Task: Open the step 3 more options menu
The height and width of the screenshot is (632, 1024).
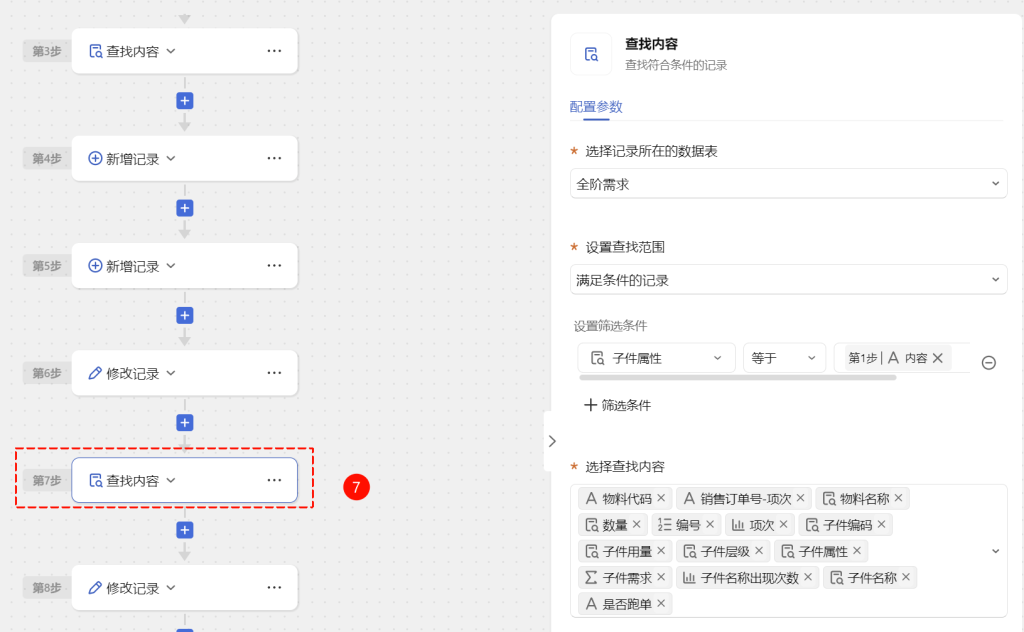Action: [x=274, y=51]
